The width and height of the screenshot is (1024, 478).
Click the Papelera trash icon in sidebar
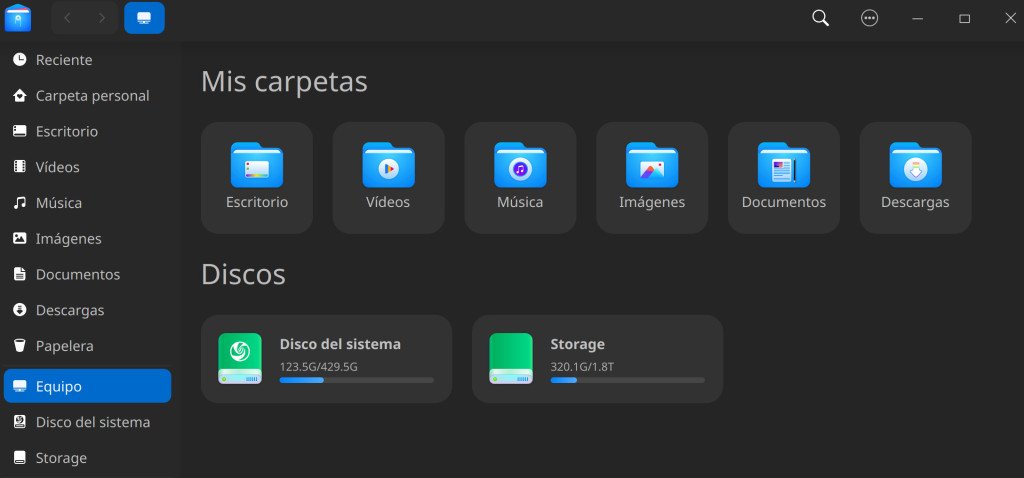pyautogui.click(x=20, y=345)
